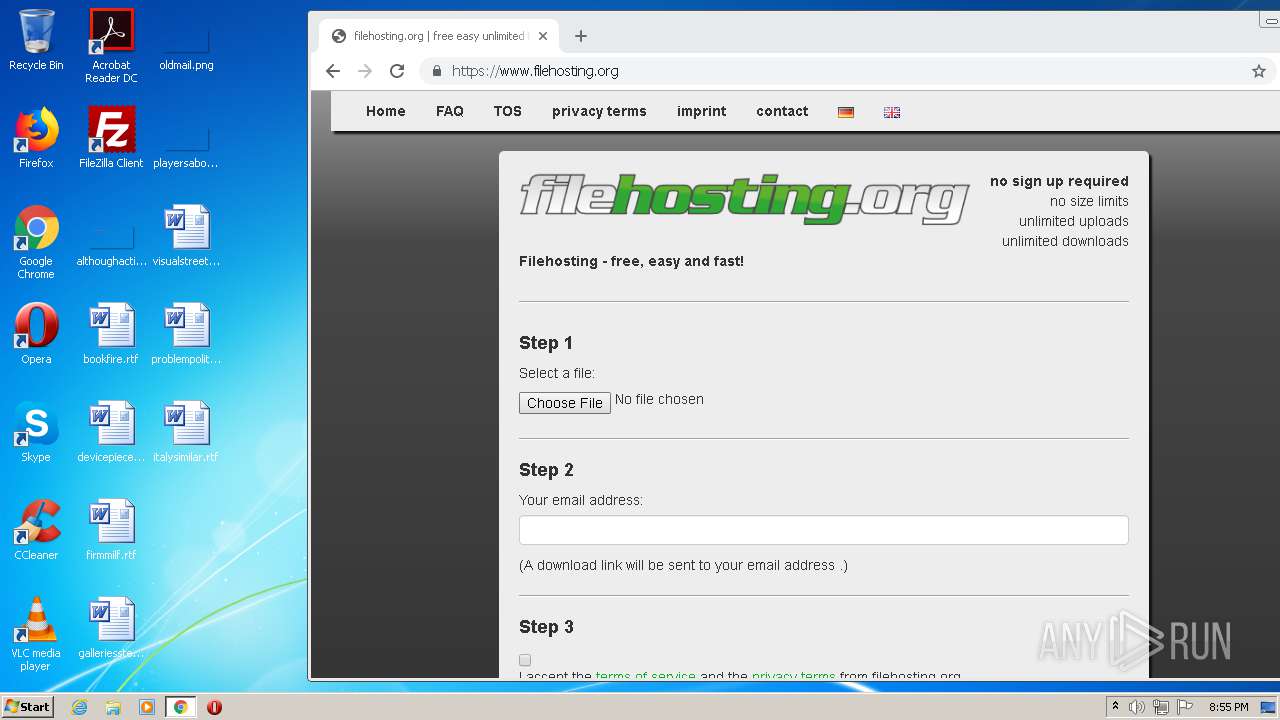Click the taskbar clock 8:55 PM

coord(1228,707)
